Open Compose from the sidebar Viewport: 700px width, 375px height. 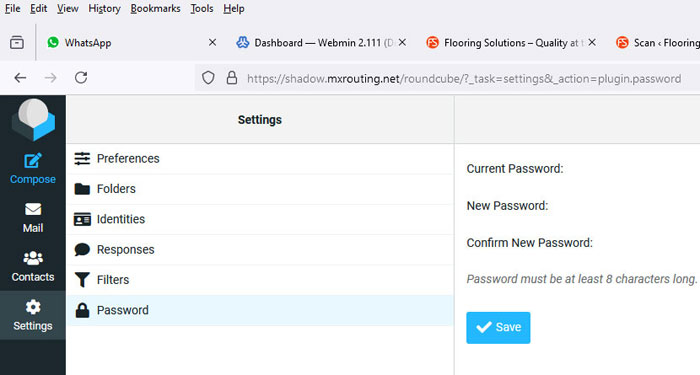(x=33, y=169)
